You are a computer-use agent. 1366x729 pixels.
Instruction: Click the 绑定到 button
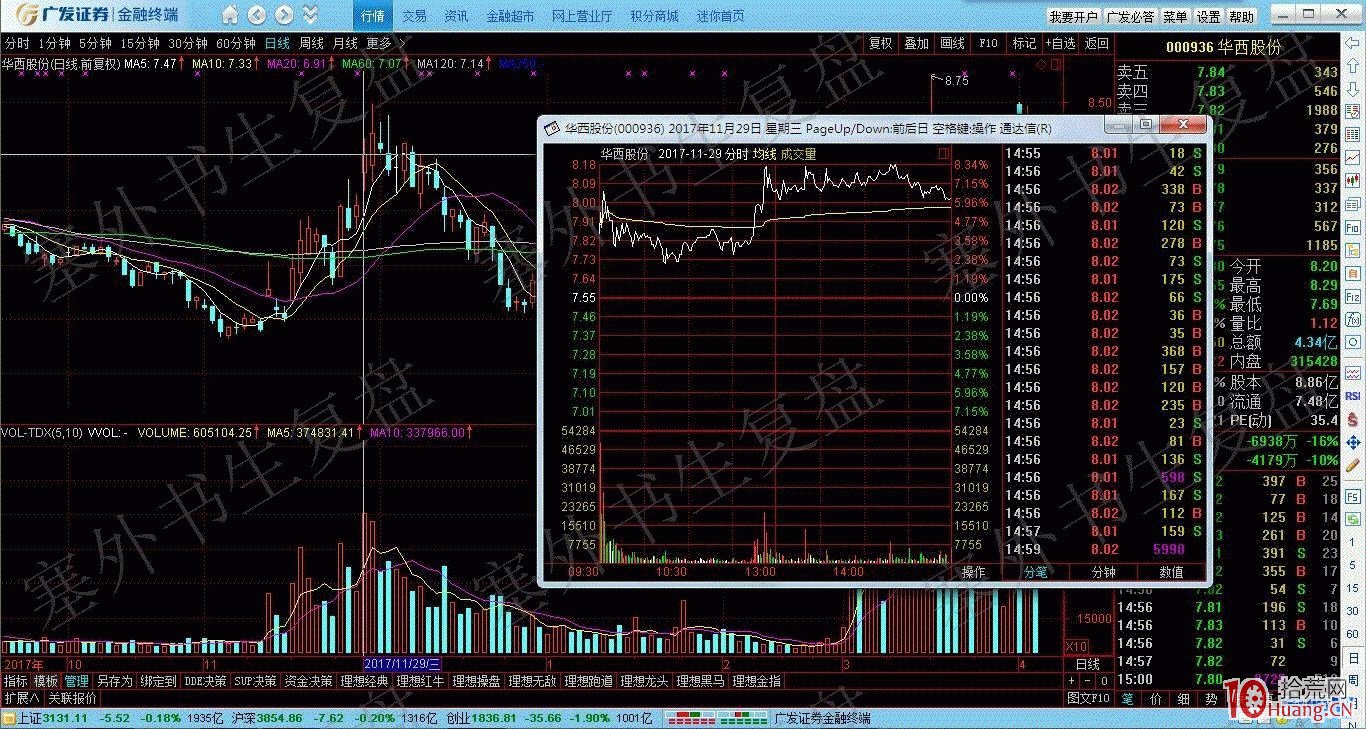click(x=158, y=681)
